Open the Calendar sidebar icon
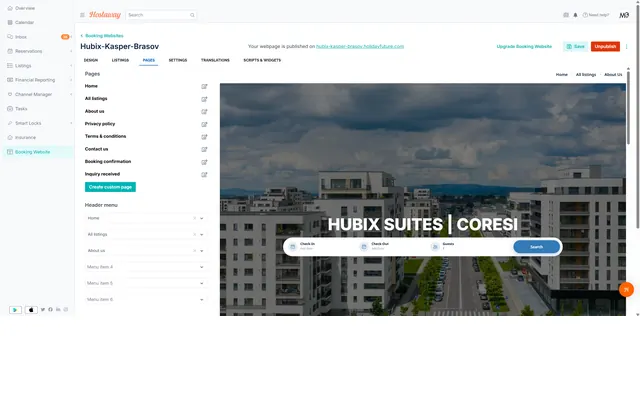 tap(10, 22)
